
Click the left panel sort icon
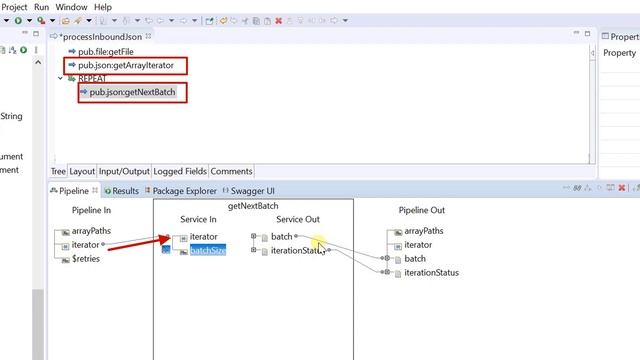(13, 50)
